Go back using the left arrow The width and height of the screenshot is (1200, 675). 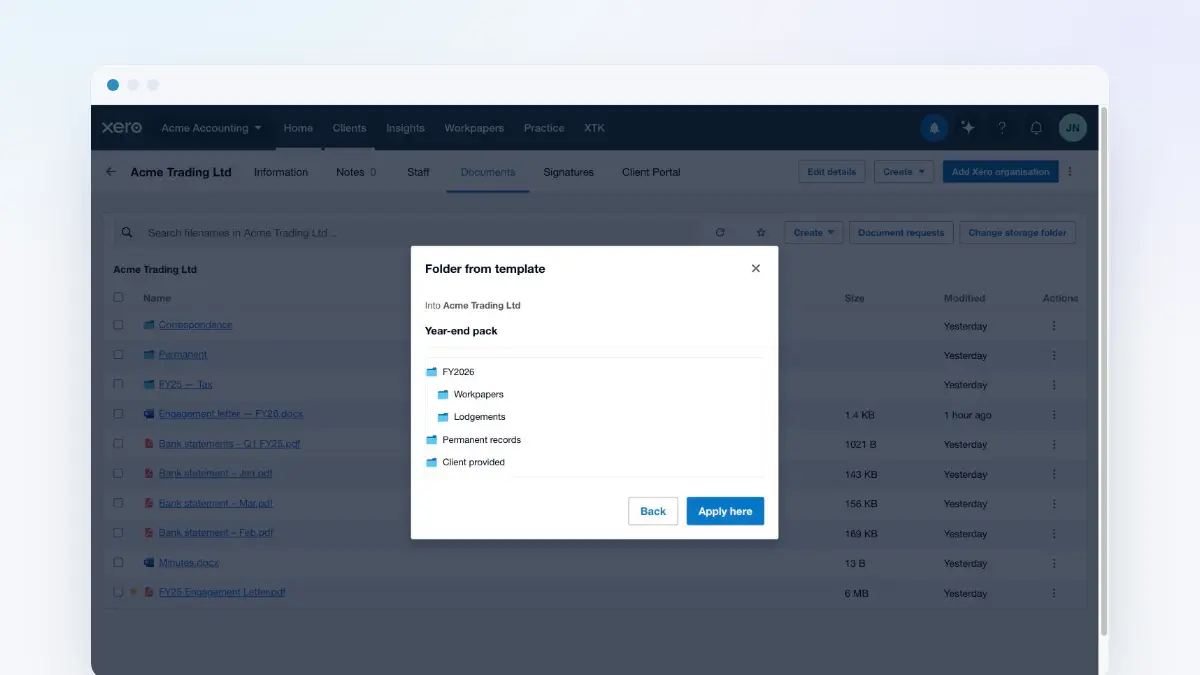pyautogui.click(x=111, y=172)
